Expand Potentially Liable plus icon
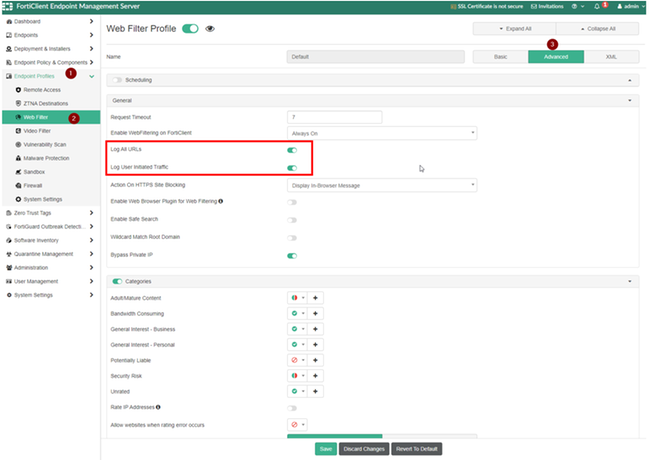The width and height of the screenshot is (650, 460). click(x=315, y=360)
